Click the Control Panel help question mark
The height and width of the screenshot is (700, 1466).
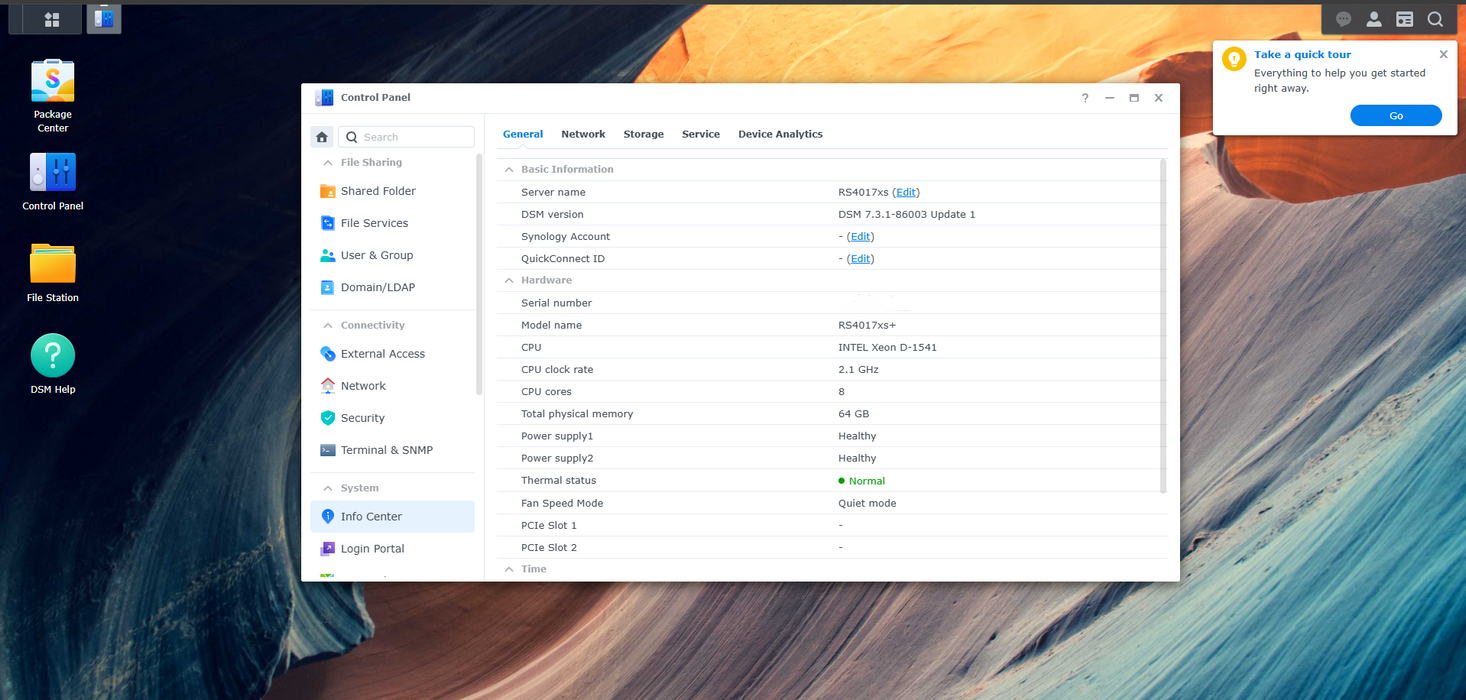click(x=1085, y=98)
